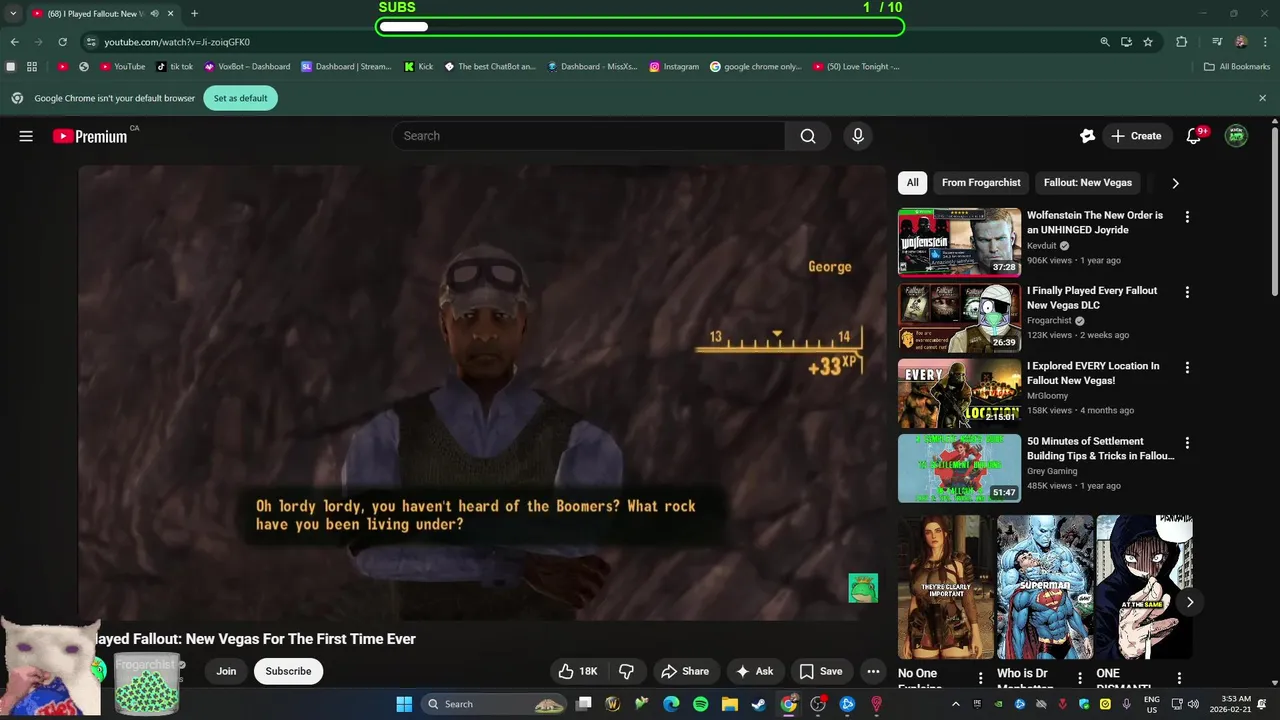Click the YouTube search magnifier button
Image resolution: width=1280 pixels, height=720 pixels.
click(x=808, y=136)
